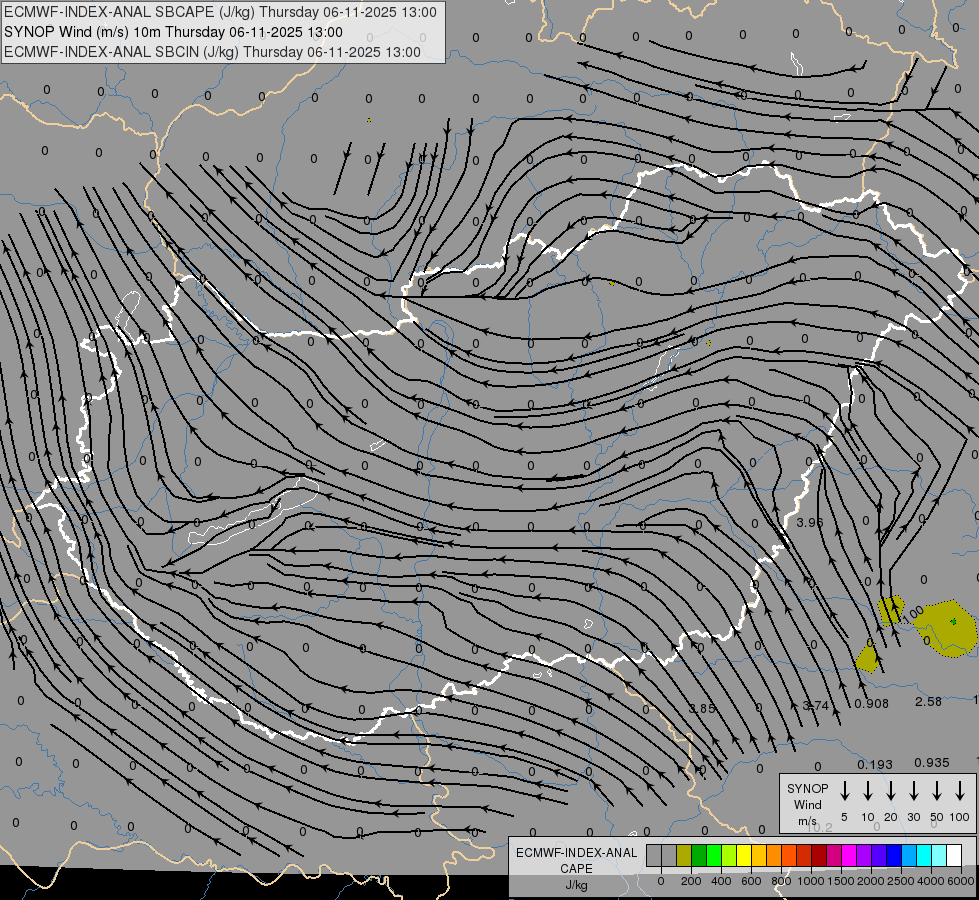
Task: Click the 3.74 value on the map
Action: 815,706
